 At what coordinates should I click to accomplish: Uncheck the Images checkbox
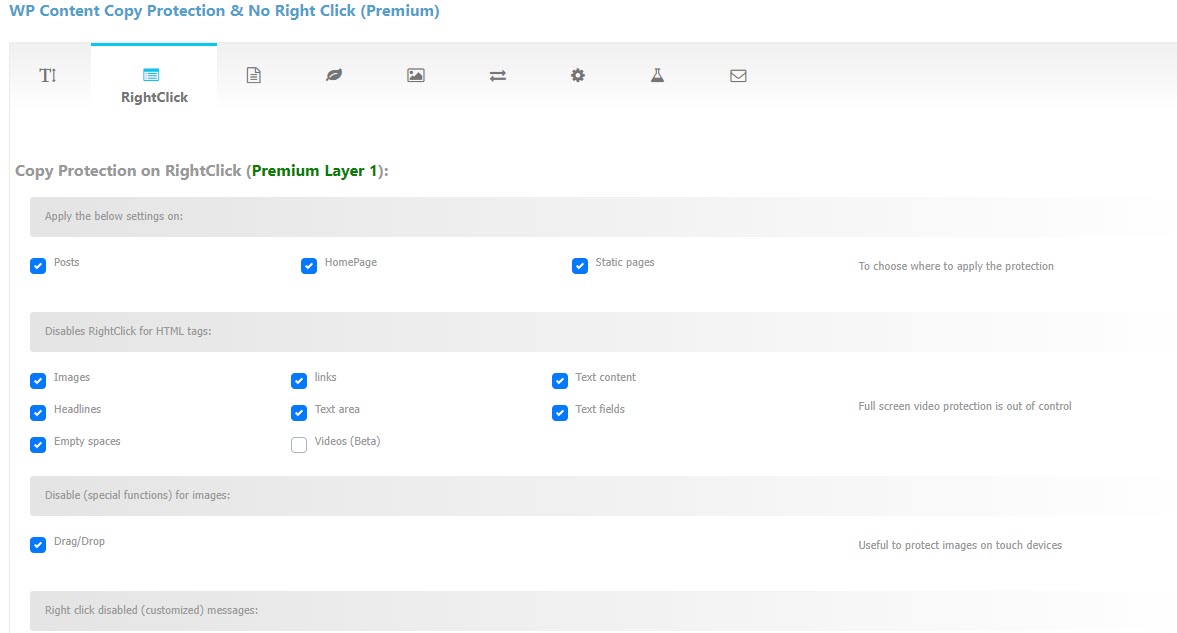[x=38, y=381]
